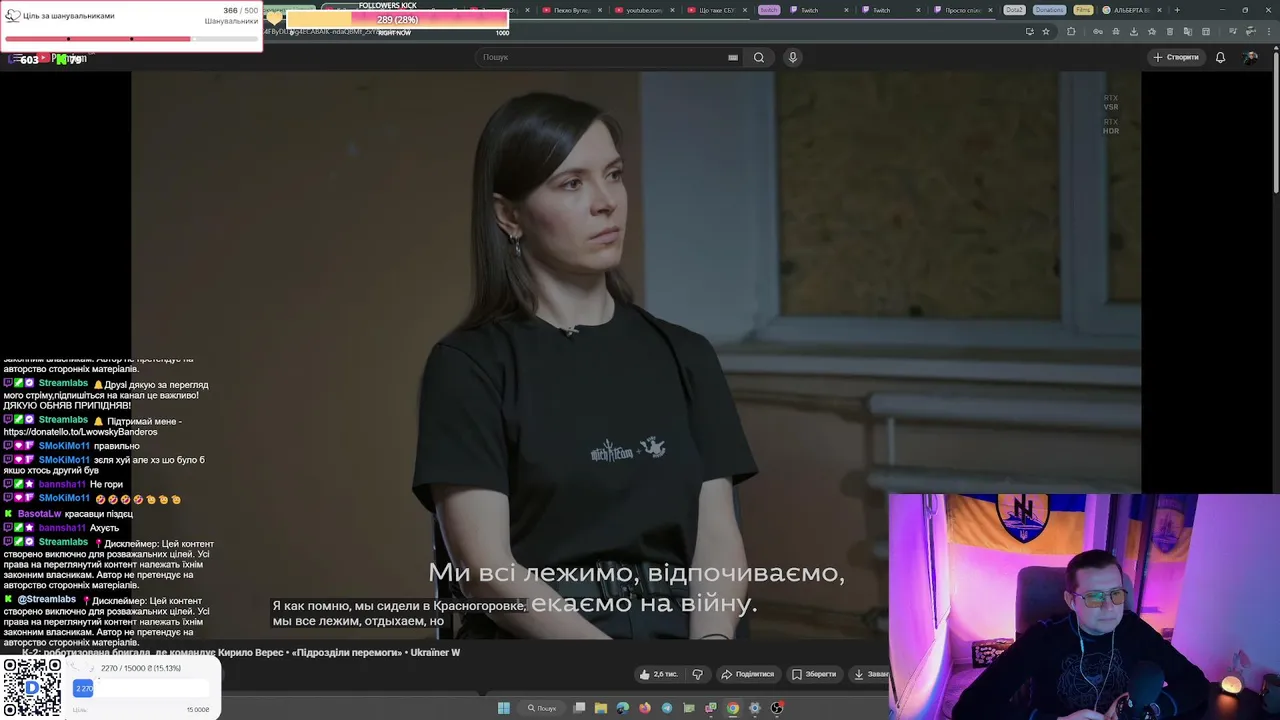
Task: Open Chrome extensions puzzle icon
Action: (x=1071, y=31)
